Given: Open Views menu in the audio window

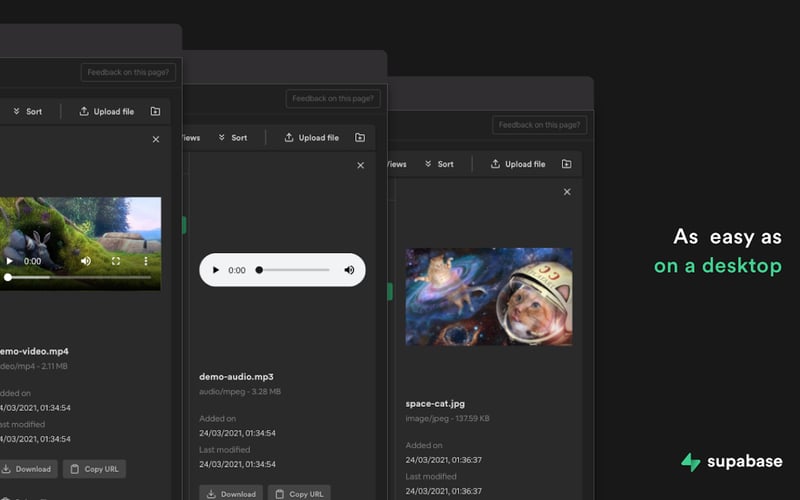Looking at the screenshot, I should click(191, 138).
